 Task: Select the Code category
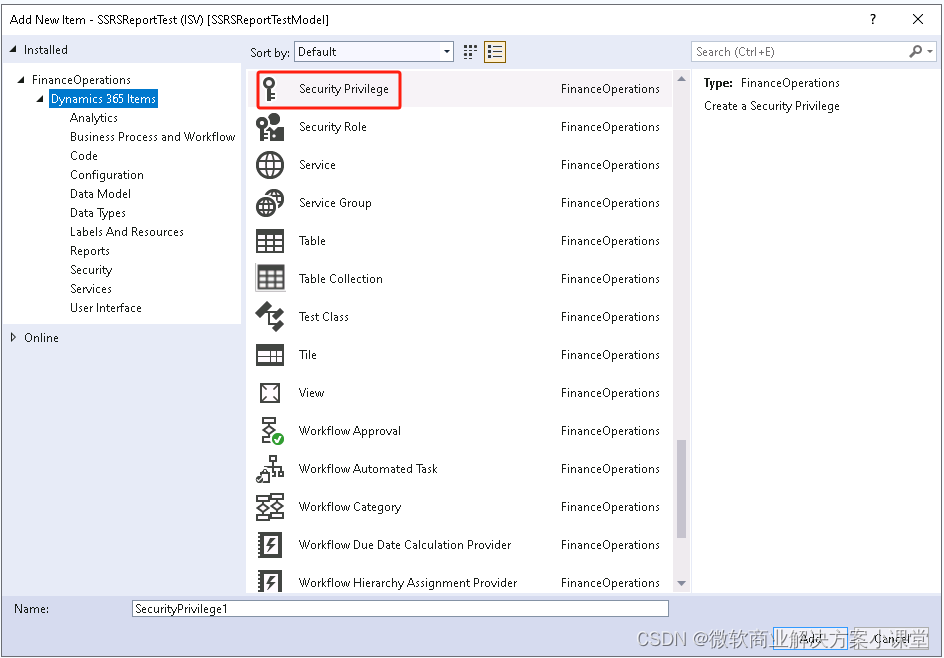coord(84,156)
